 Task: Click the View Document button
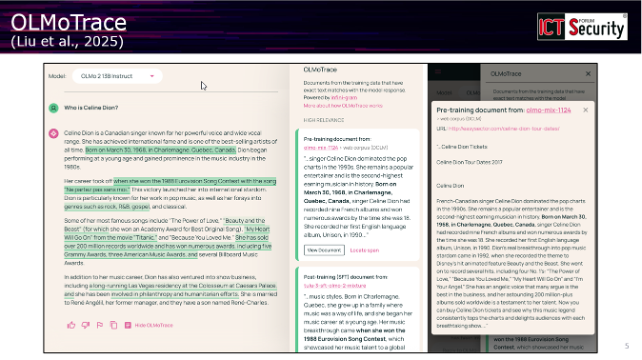click(324, 250)
